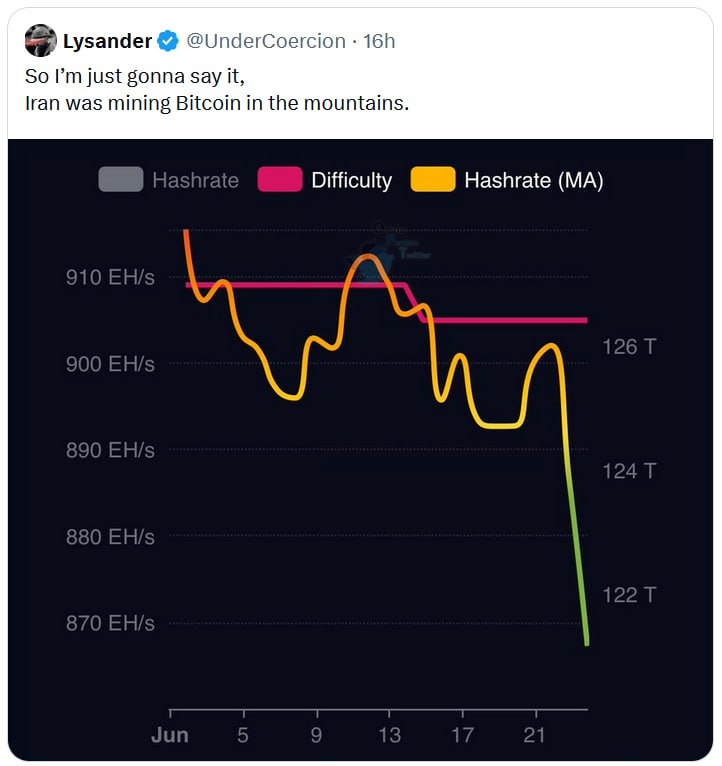Click the 122 T difficulty axis label
Screen dimensions: 722x766
point(629,595)
